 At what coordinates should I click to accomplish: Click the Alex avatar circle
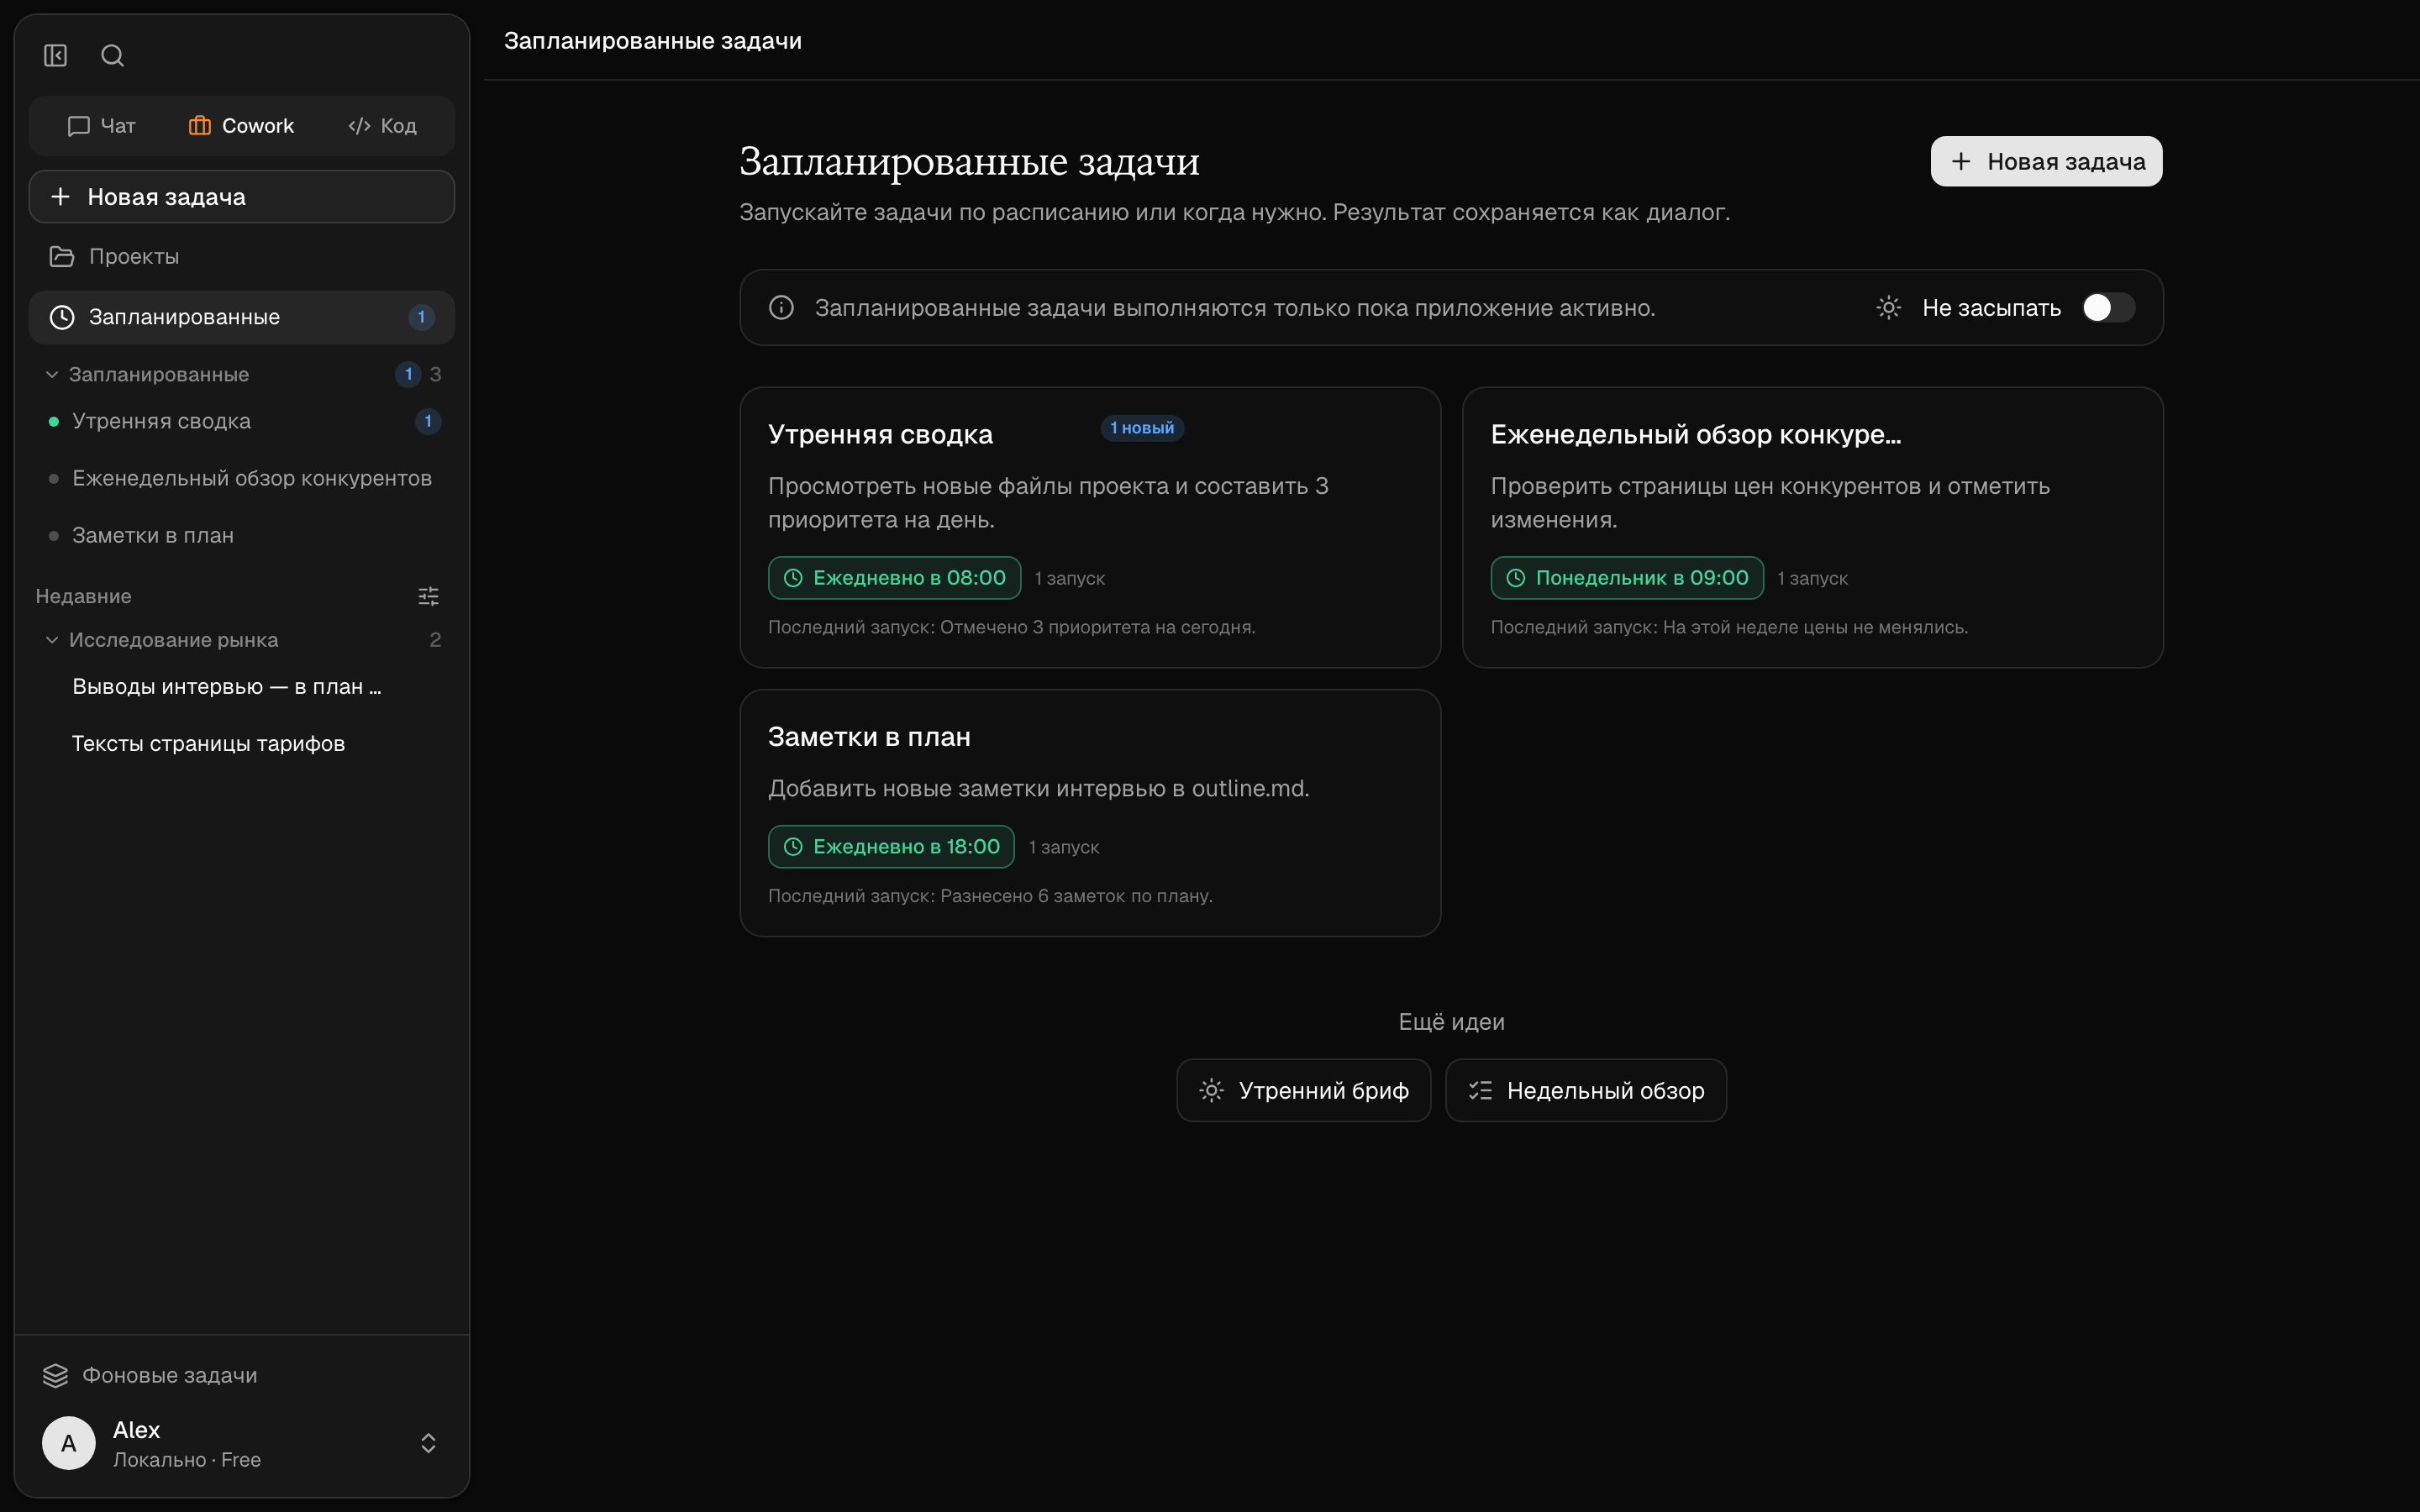click(68, 1443)
